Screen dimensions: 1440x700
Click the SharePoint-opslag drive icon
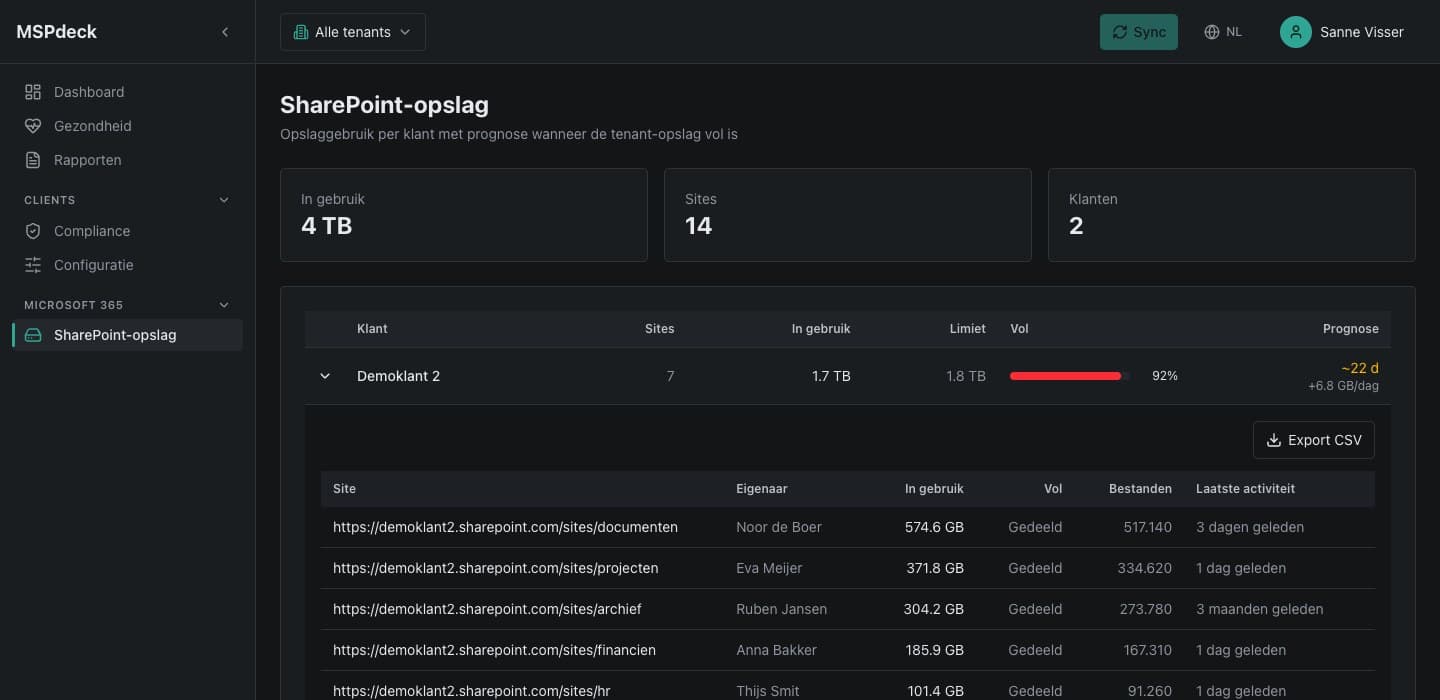point(33,335)
